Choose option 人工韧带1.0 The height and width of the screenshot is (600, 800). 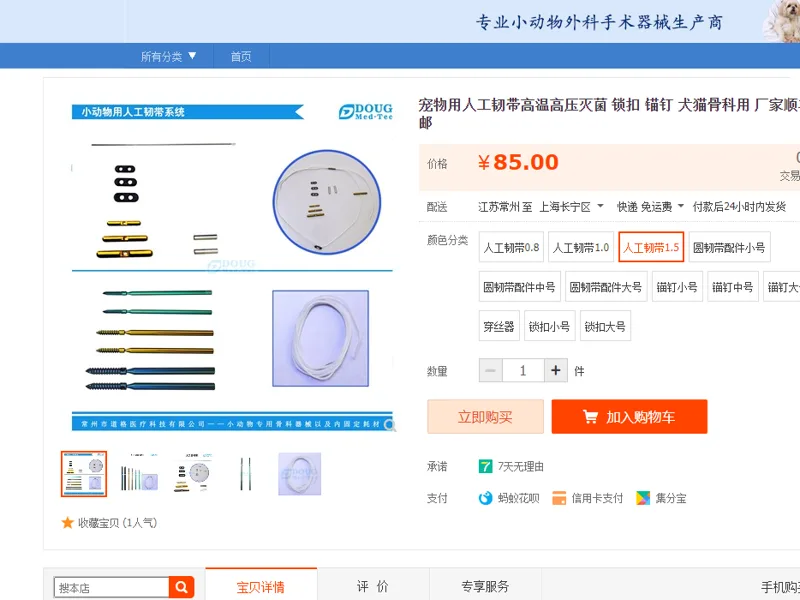tap(581, 247)
